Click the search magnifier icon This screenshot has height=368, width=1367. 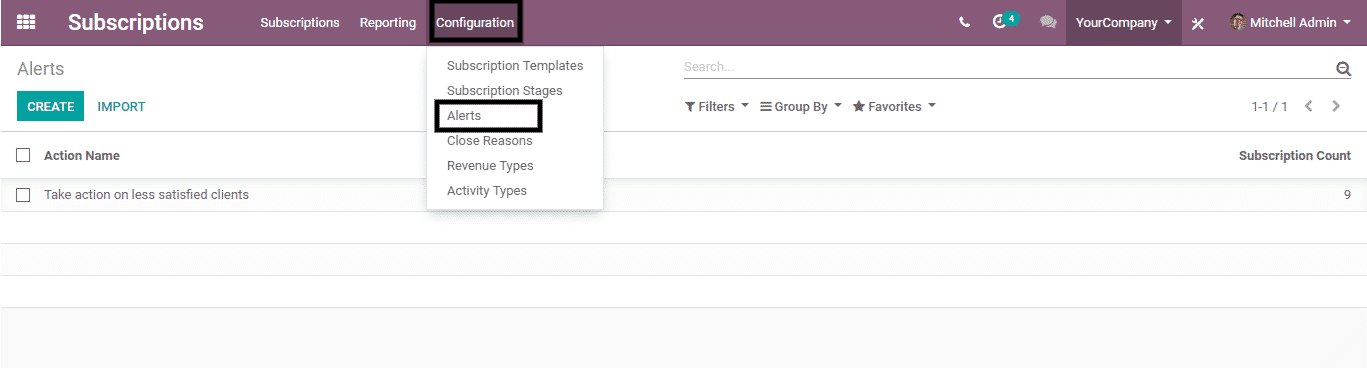(1343, 68)
